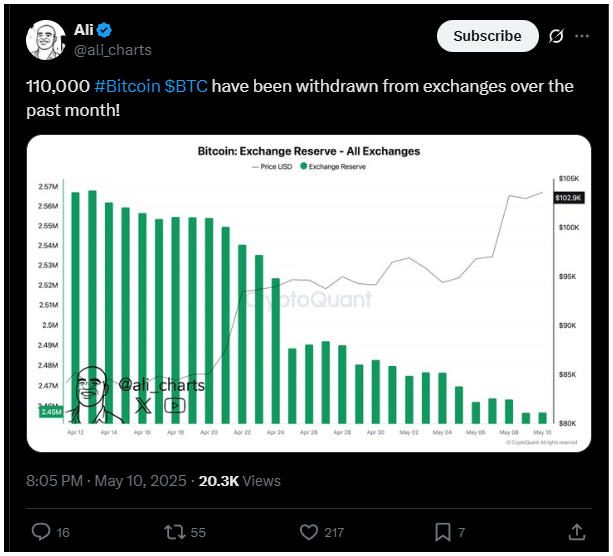
Task: View the 20.3K Views count
Action: coord(240,481)
